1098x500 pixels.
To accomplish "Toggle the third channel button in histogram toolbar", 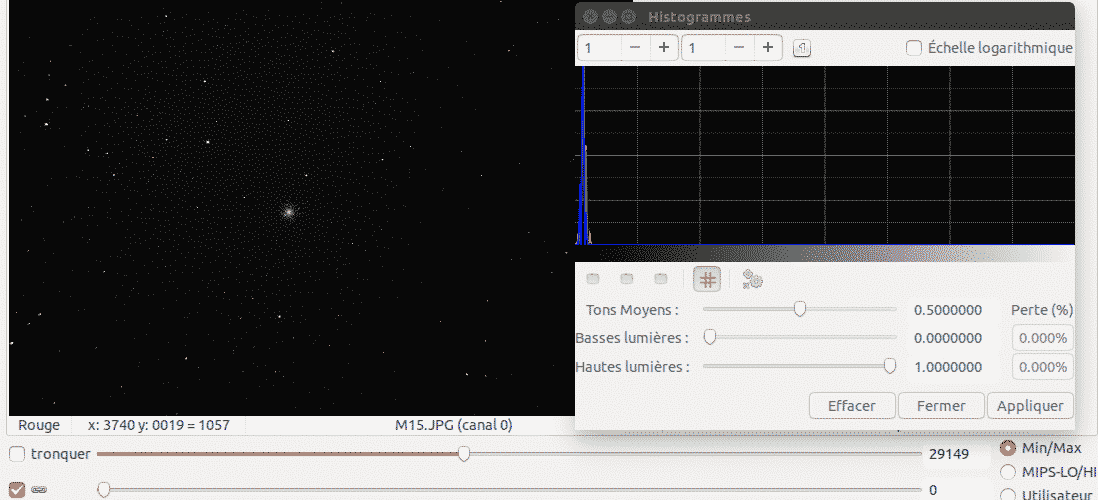I will pos(660,279).
